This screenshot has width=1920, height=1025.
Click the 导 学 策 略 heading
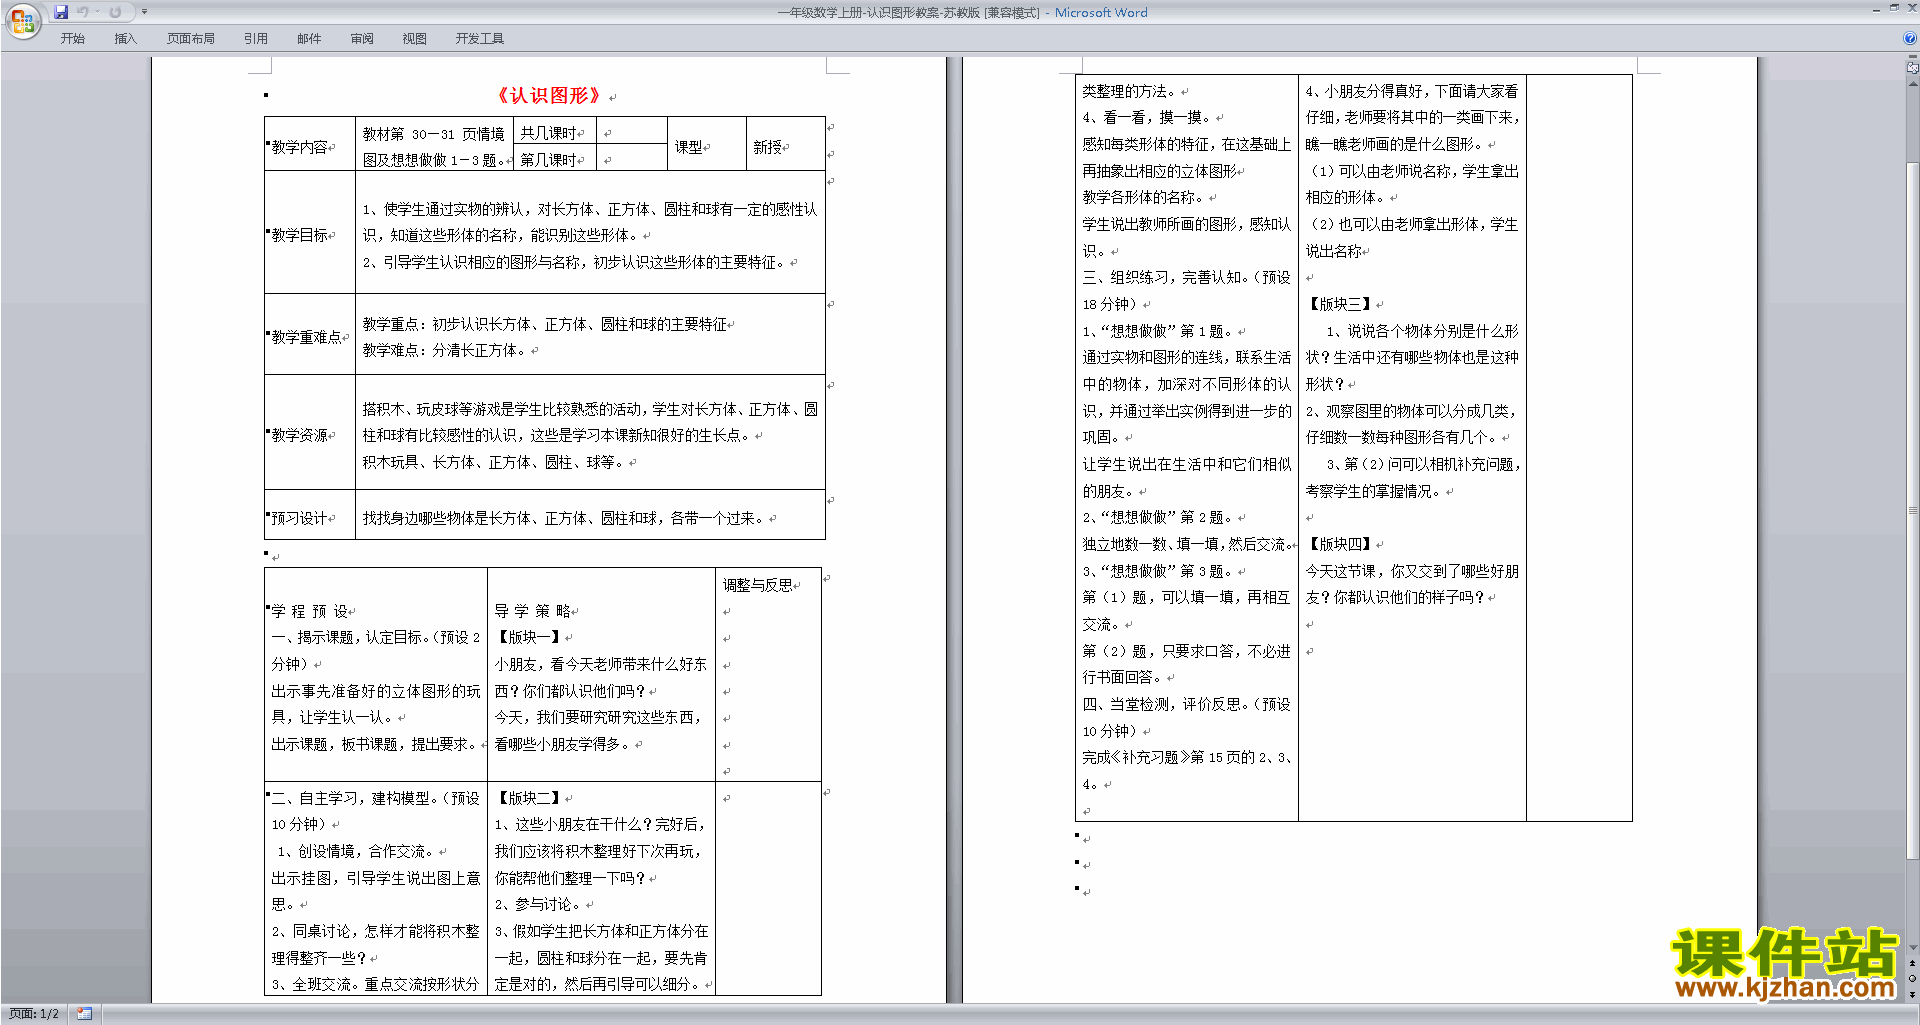533,611
